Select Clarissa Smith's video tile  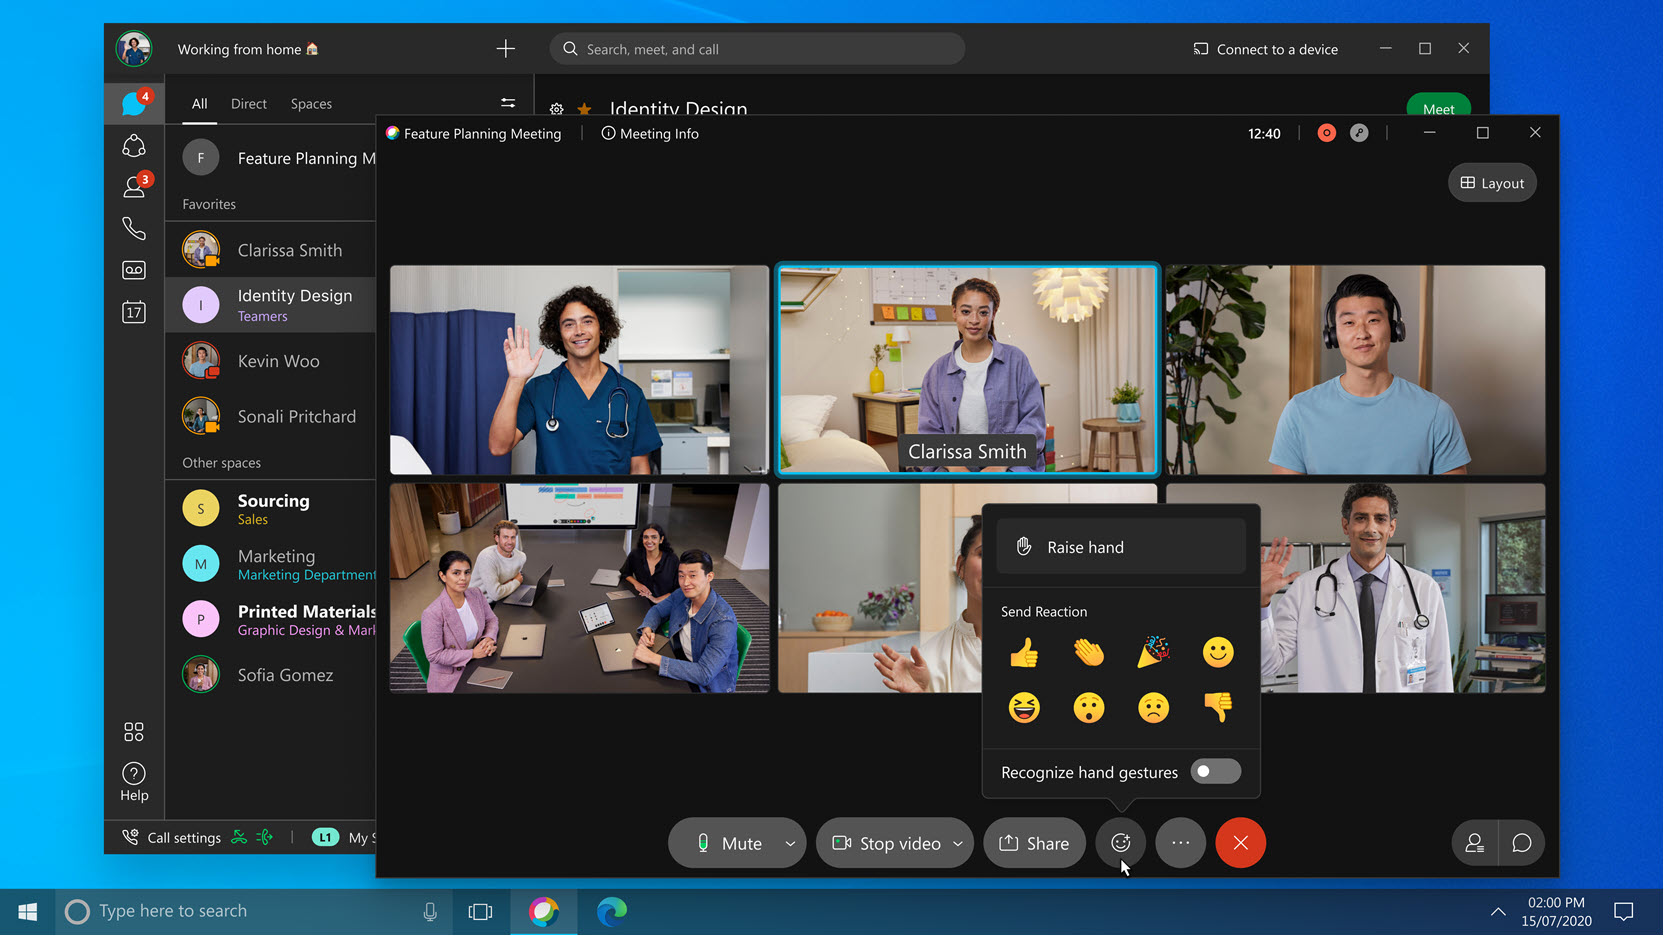tap(968, 370)
